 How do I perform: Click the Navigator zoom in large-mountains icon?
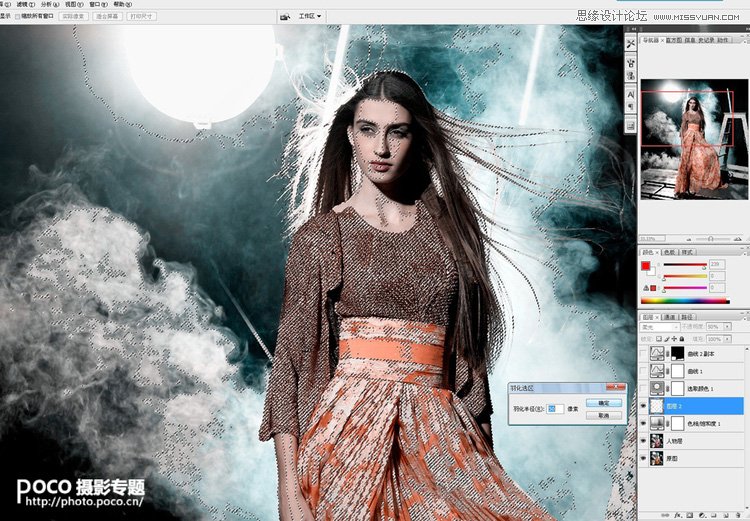738,238
